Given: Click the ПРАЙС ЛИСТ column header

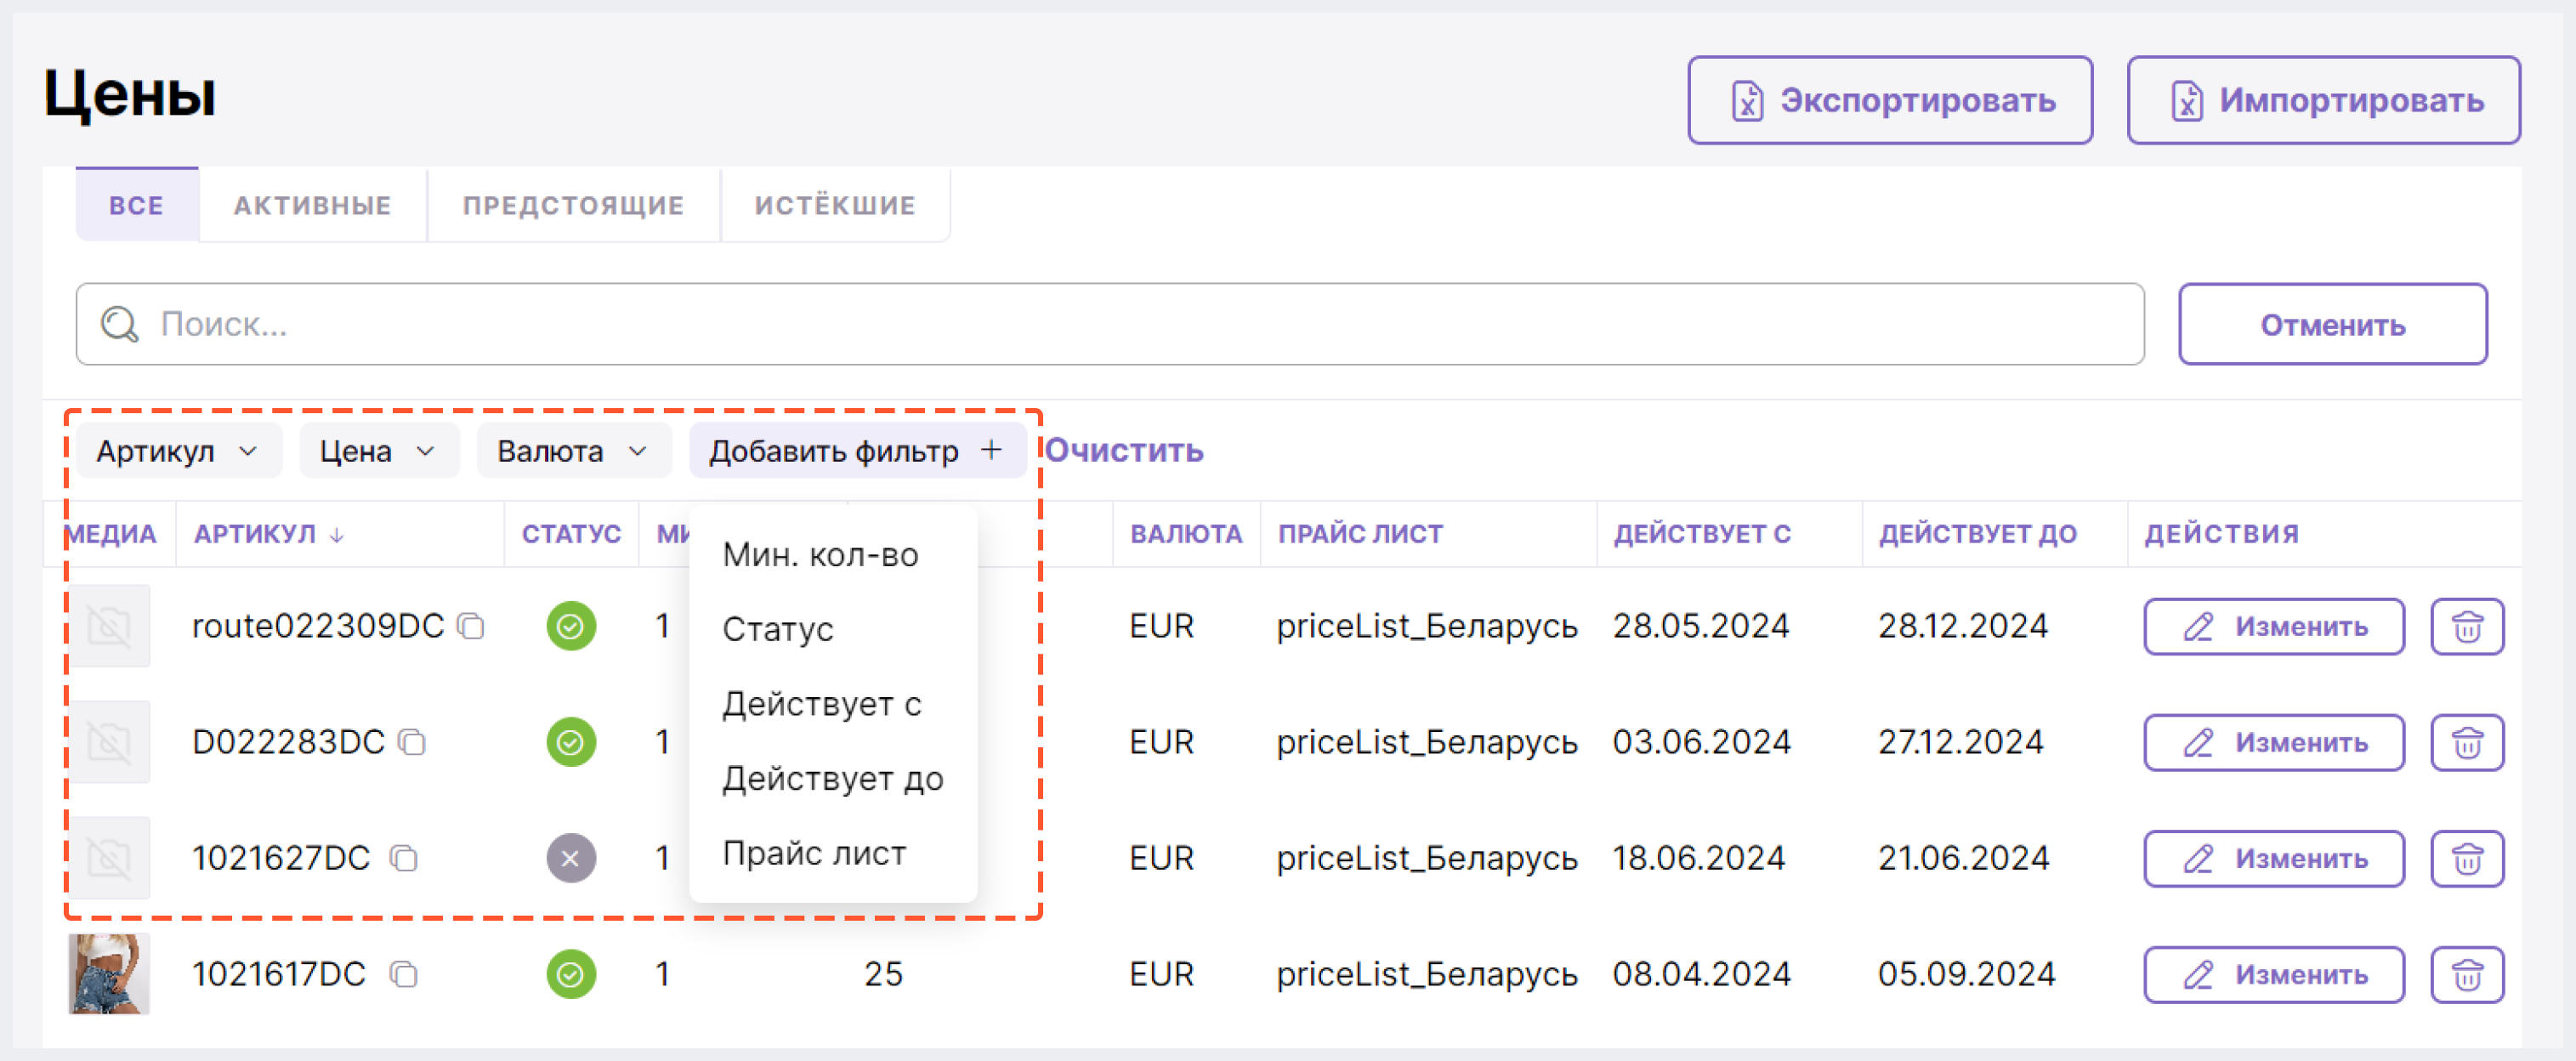Looking at the screenshot, I should pyautogui.click(x=1360, y=534).
